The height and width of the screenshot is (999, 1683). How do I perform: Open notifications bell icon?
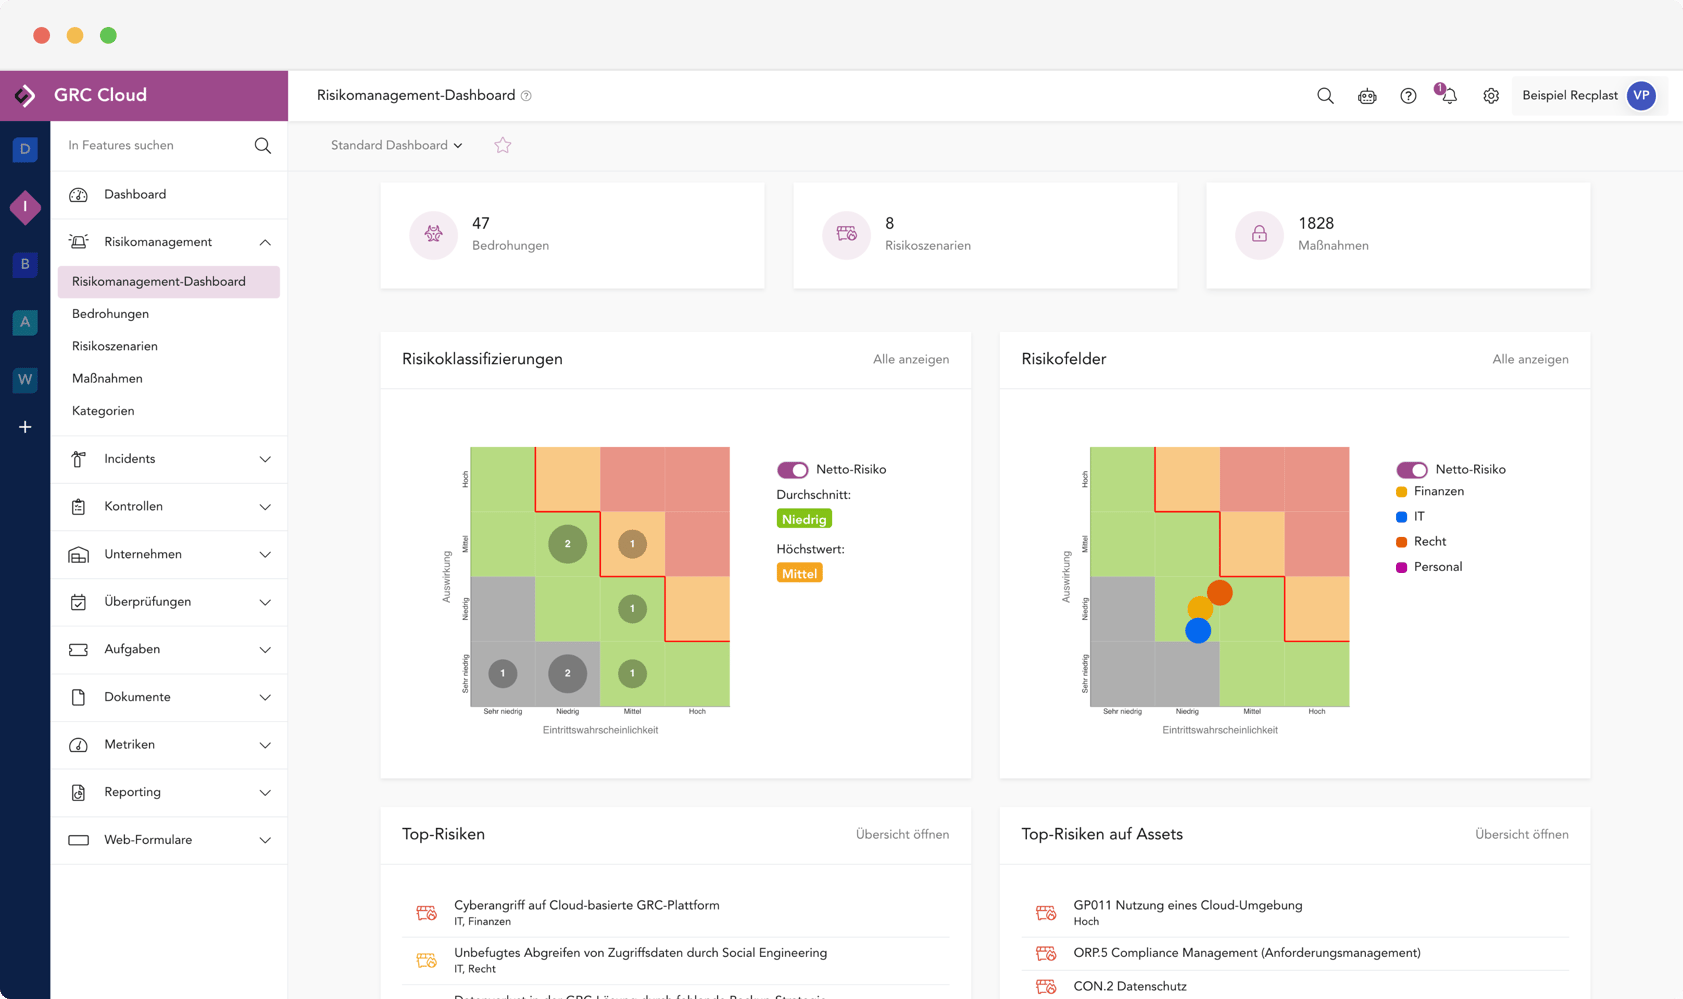click(1449, 96)
